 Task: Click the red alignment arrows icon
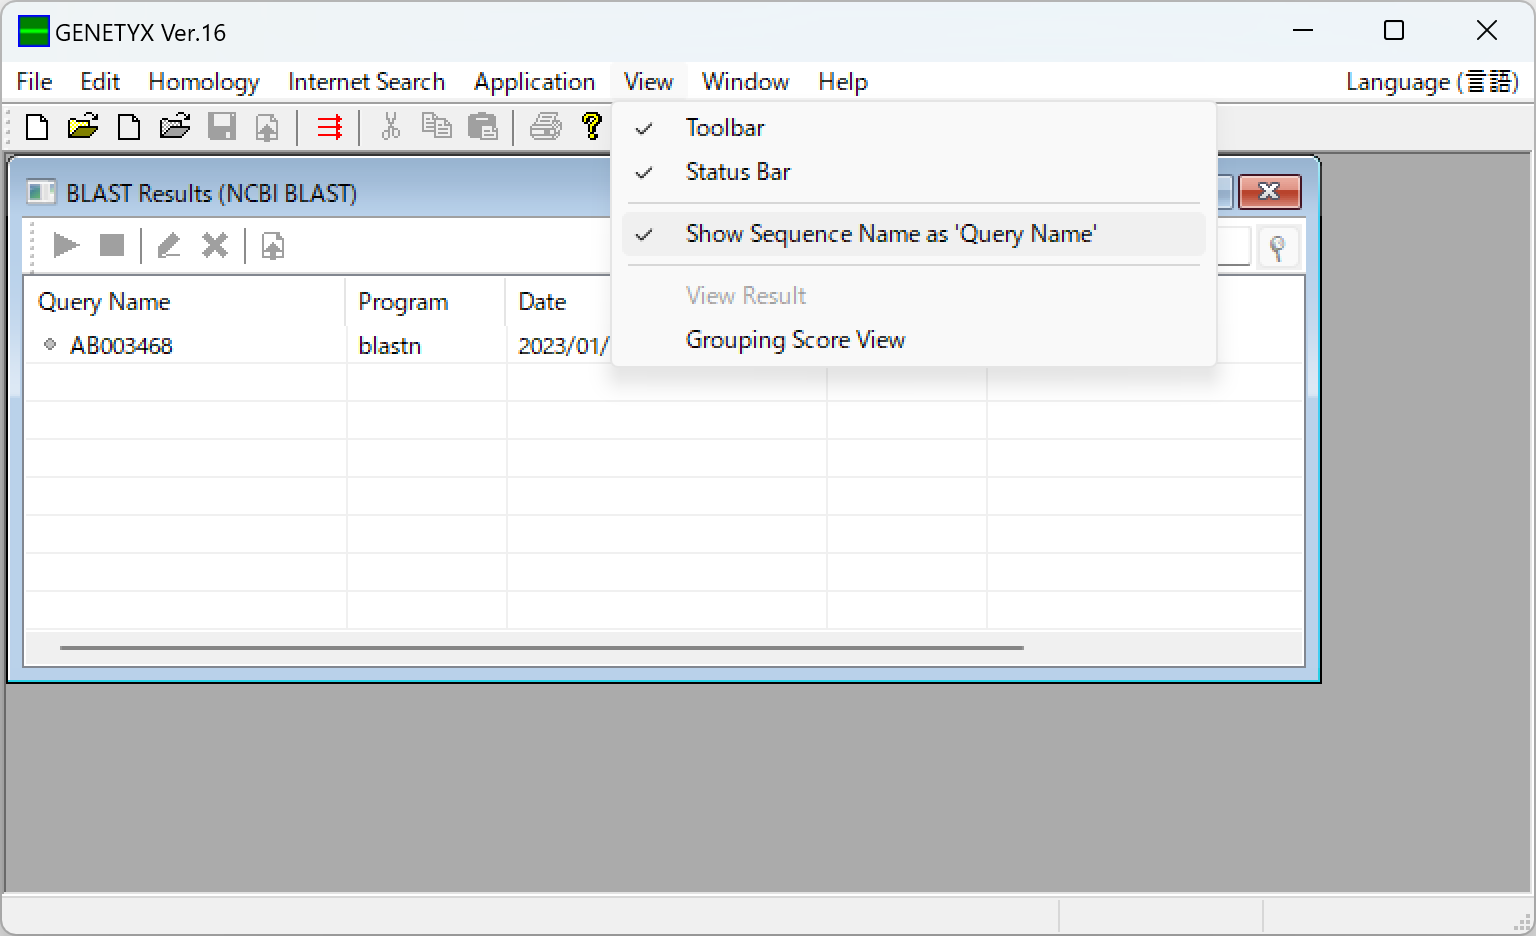click(329, 127)
